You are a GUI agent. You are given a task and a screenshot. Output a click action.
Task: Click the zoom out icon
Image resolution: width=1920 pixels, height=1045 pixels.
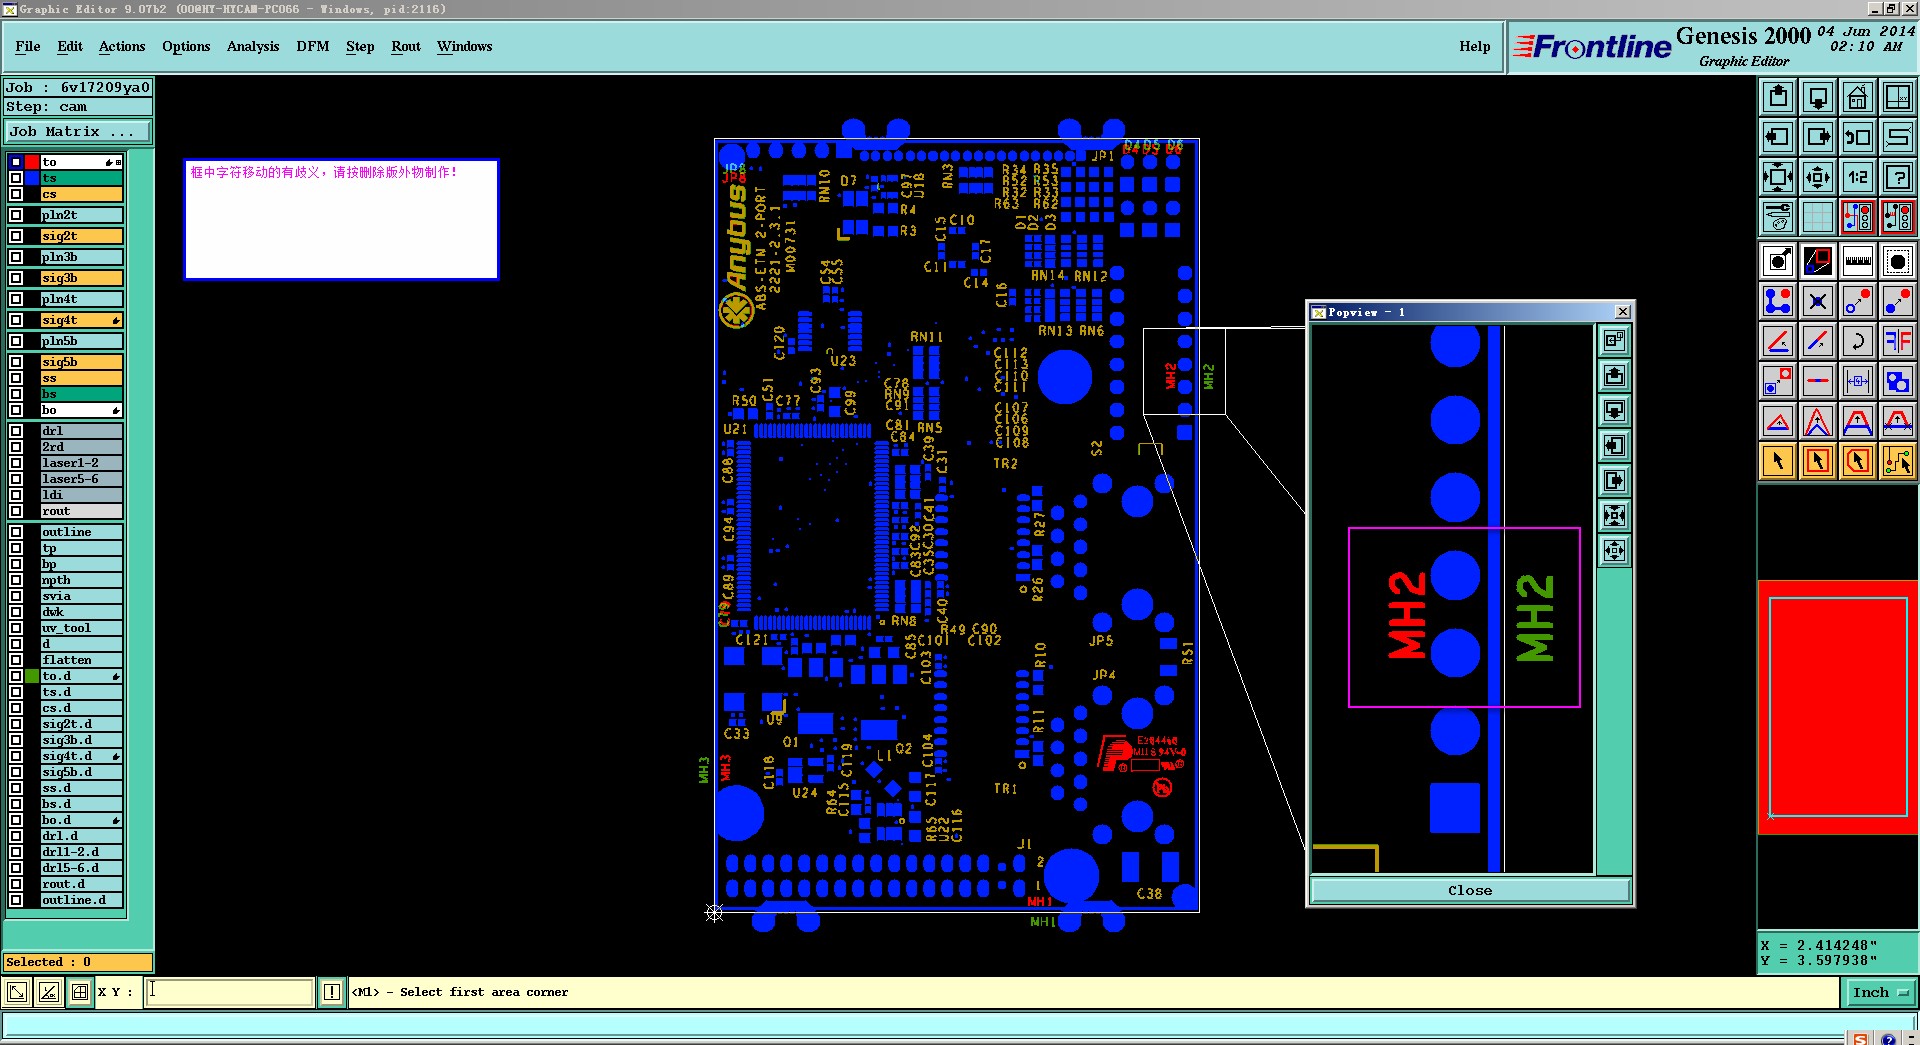(1818, 177)
